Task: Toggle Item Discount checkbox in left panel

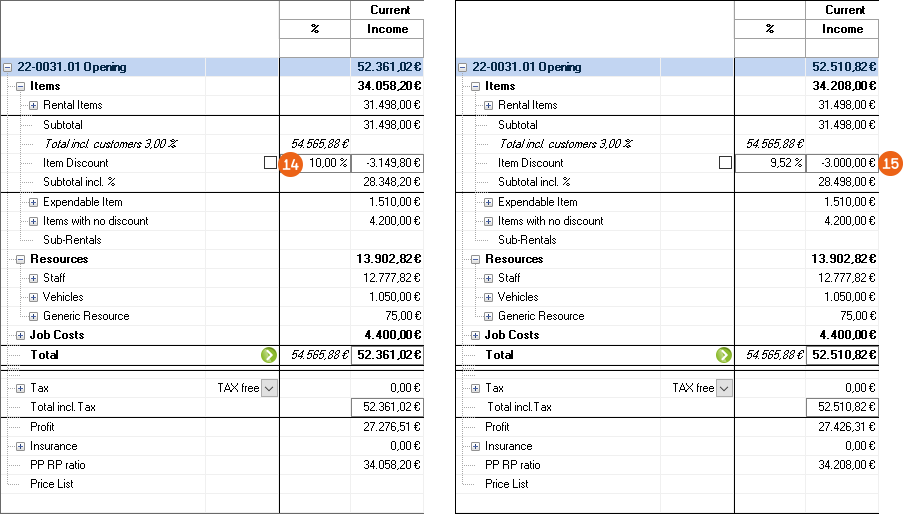Action: pyautogui.click(x=270, y=163)
